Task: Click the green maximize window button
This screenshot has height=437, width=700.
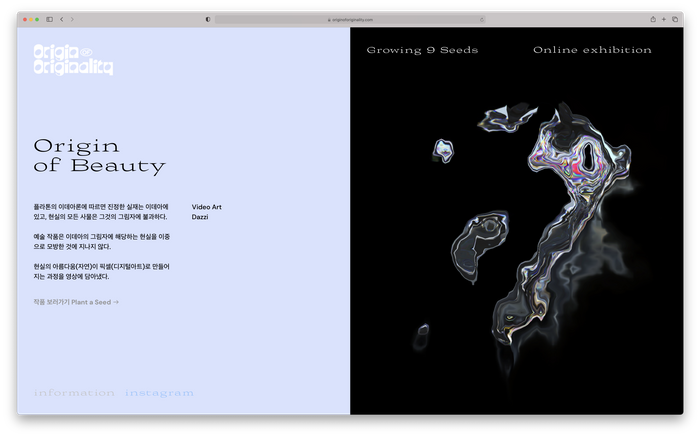Action: tap(38, 19)
